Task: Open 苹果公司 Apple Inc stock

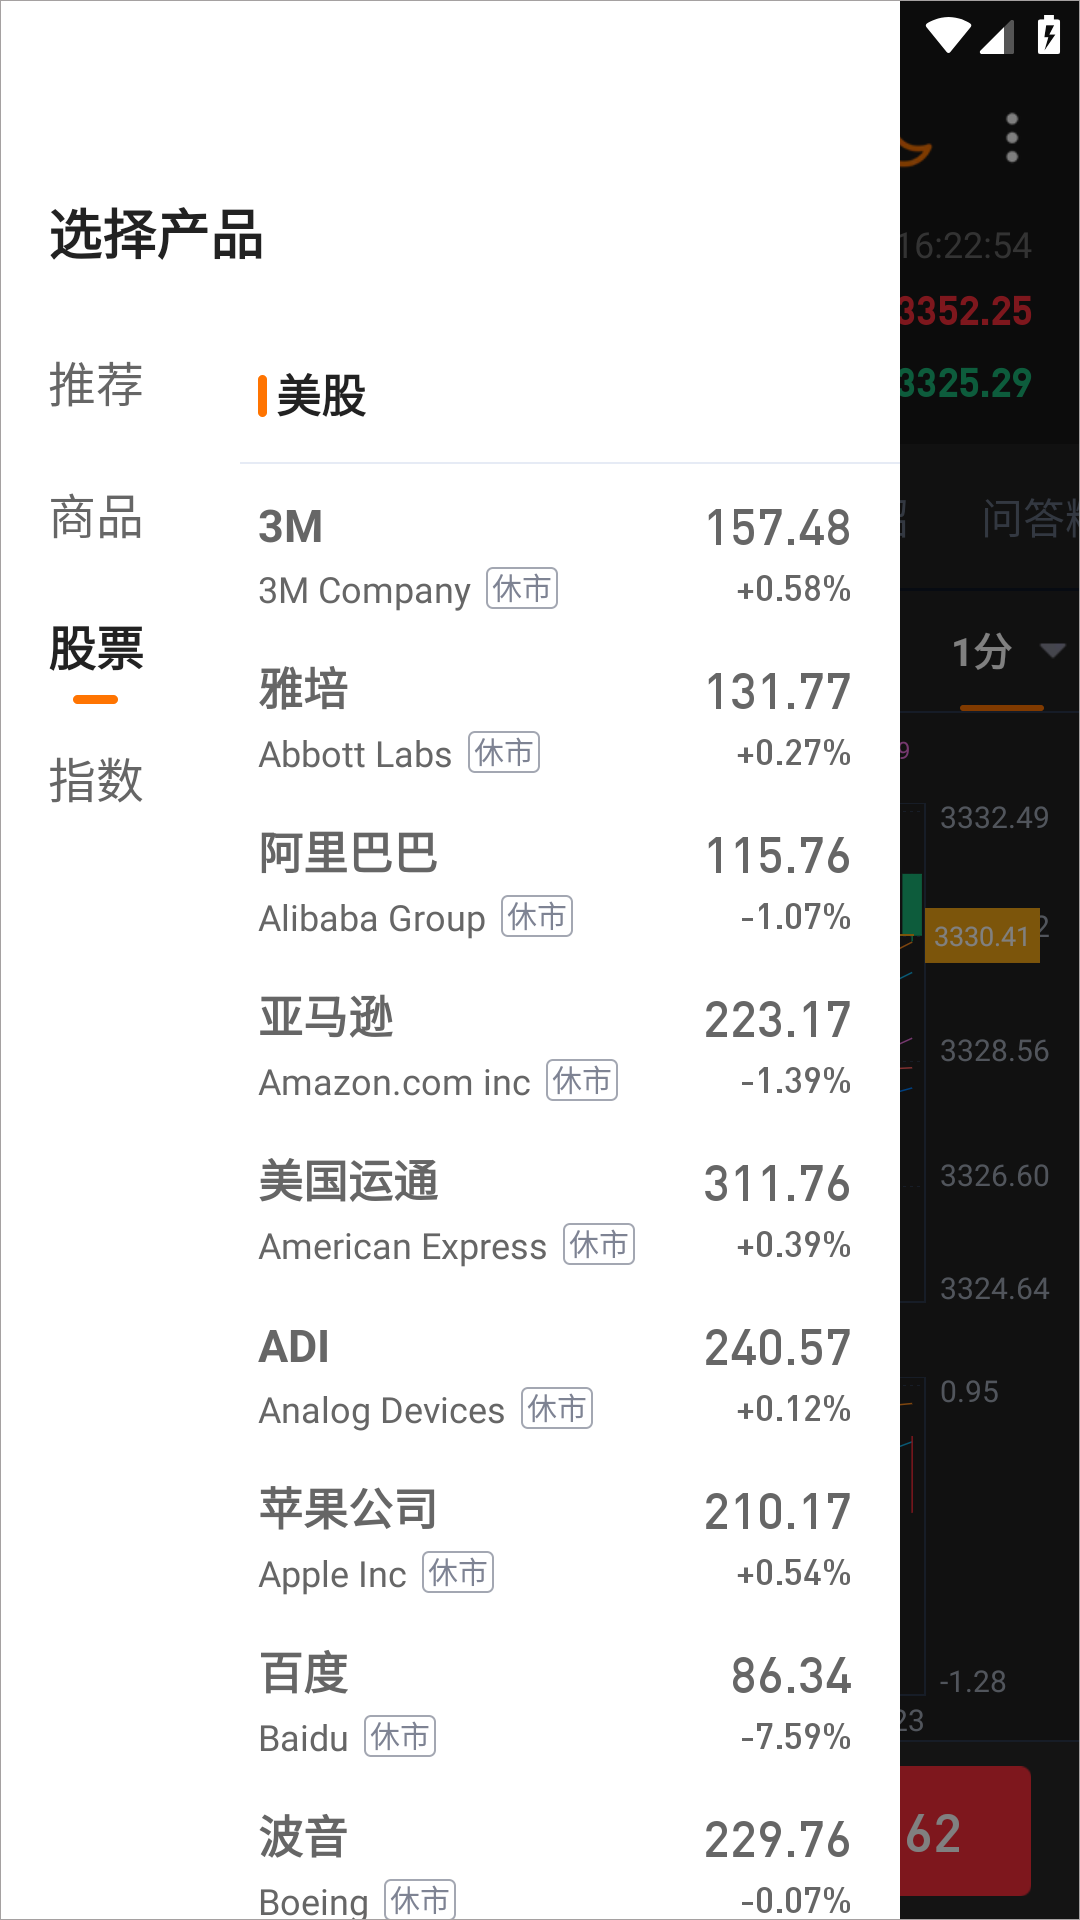Action: [x=555, y=1540]
